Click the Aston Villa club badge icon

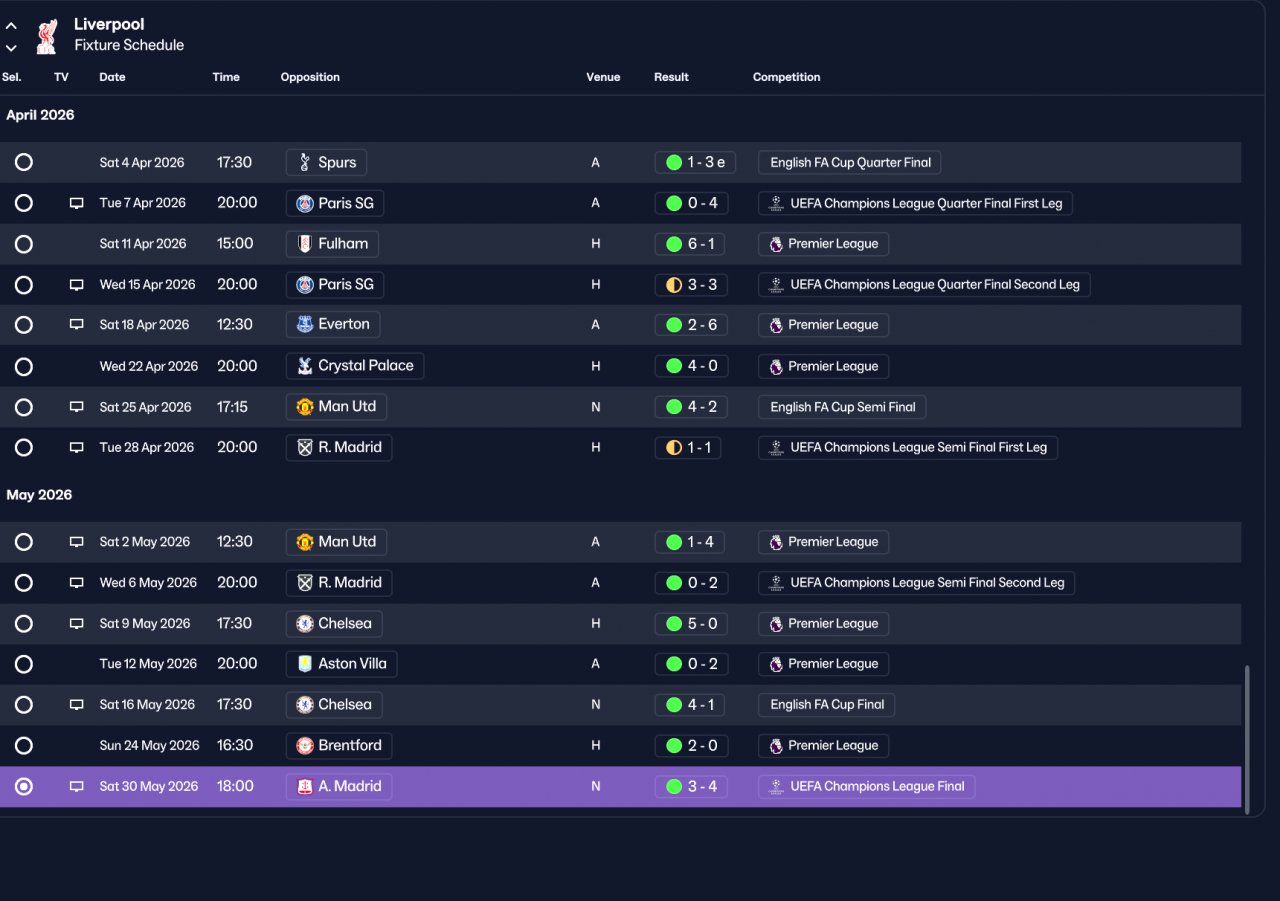[305, 664]
